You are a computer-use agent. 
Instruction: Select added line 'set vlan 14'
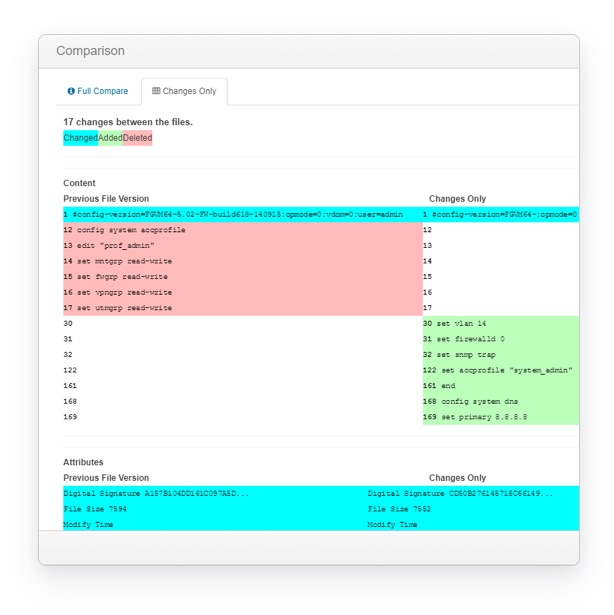click(x=501, y=324)
